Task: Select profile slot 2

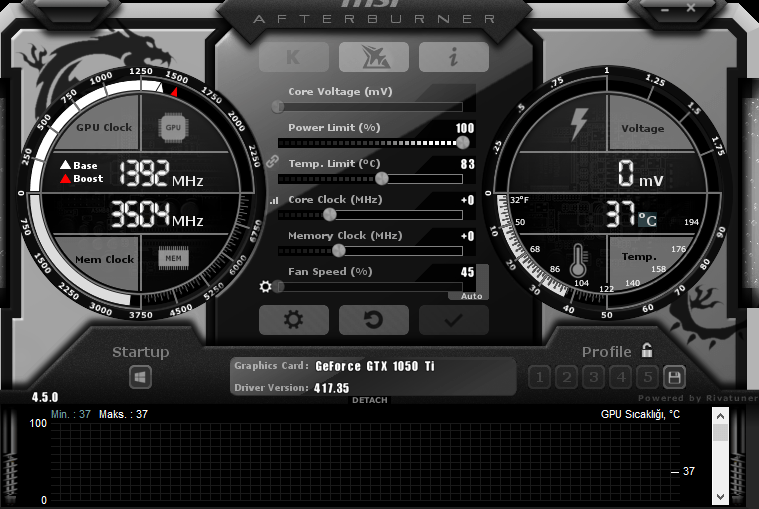Action: [x=566, y=377]
